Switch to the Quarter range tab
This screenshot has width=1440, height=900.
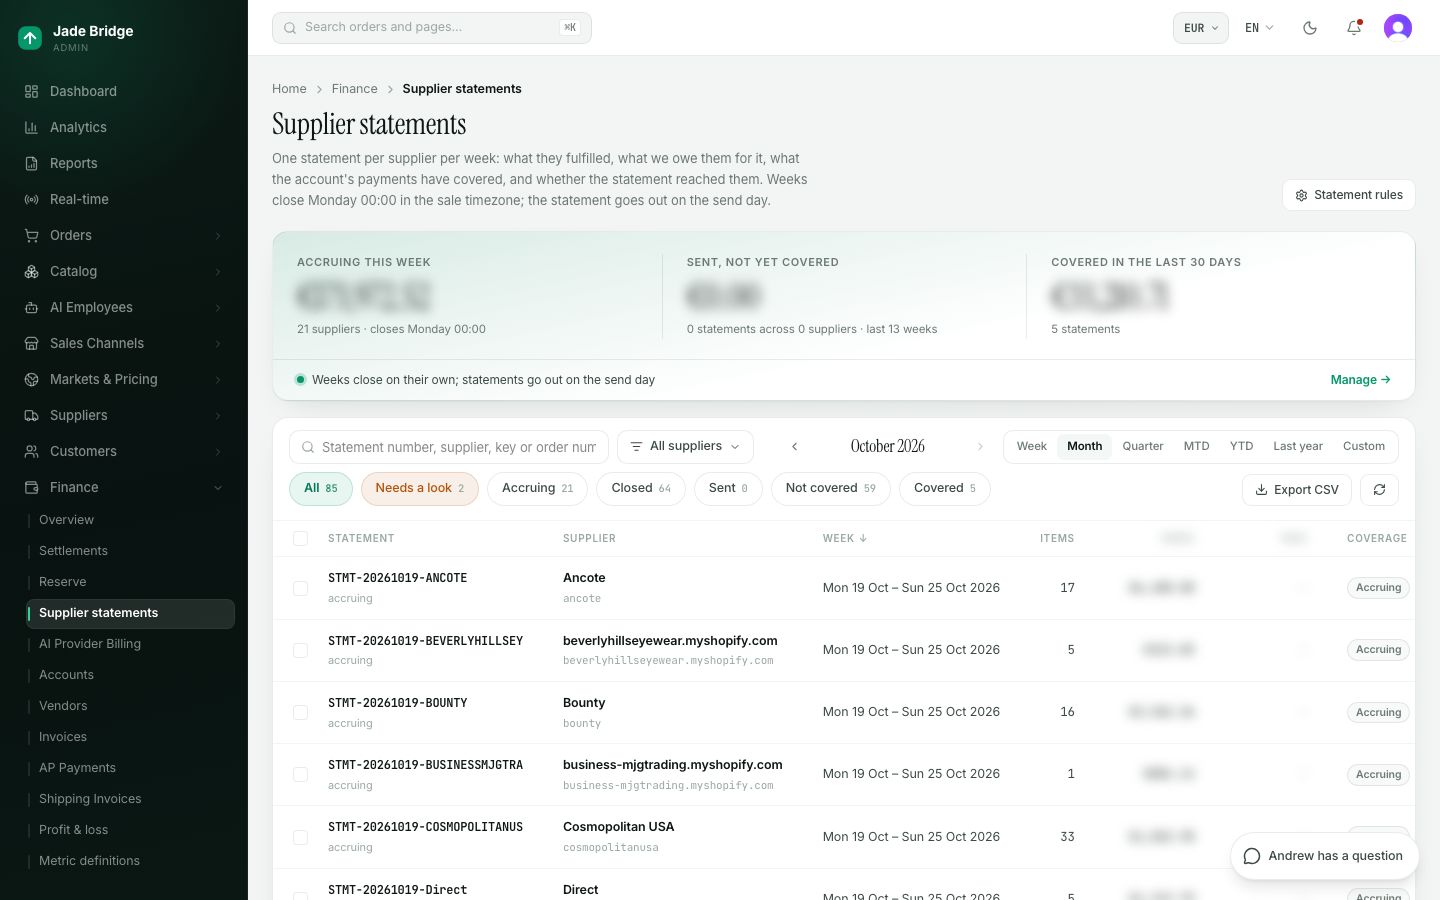point(1143,447)
